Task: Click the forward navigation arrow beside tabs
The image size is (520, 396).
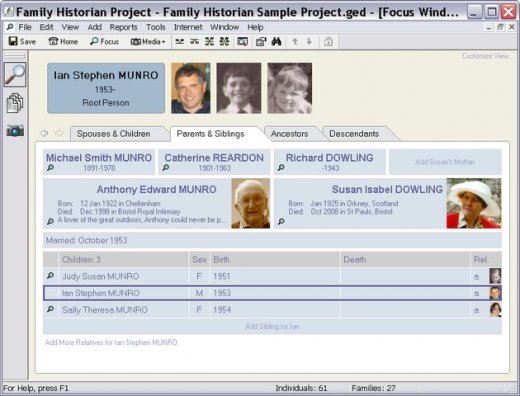Action: [x=59, y=133]
